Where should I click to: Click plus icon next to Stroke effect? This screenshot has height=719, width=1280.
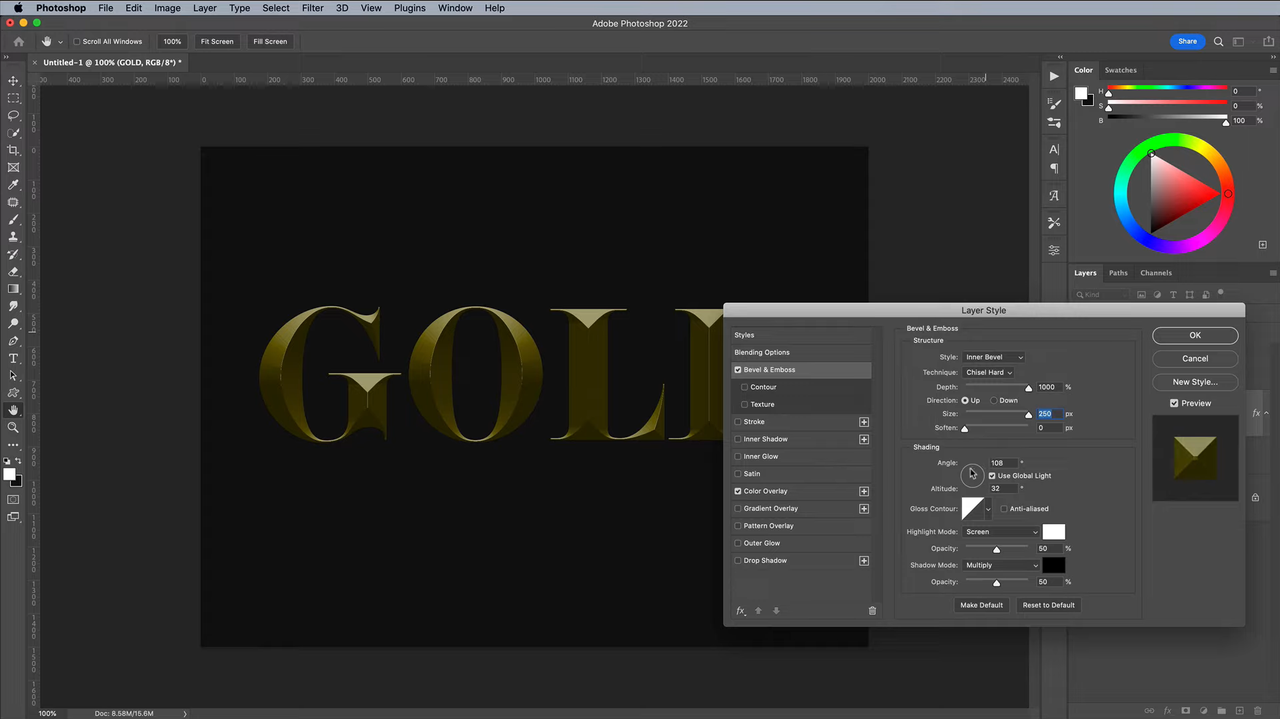[864, 422]
